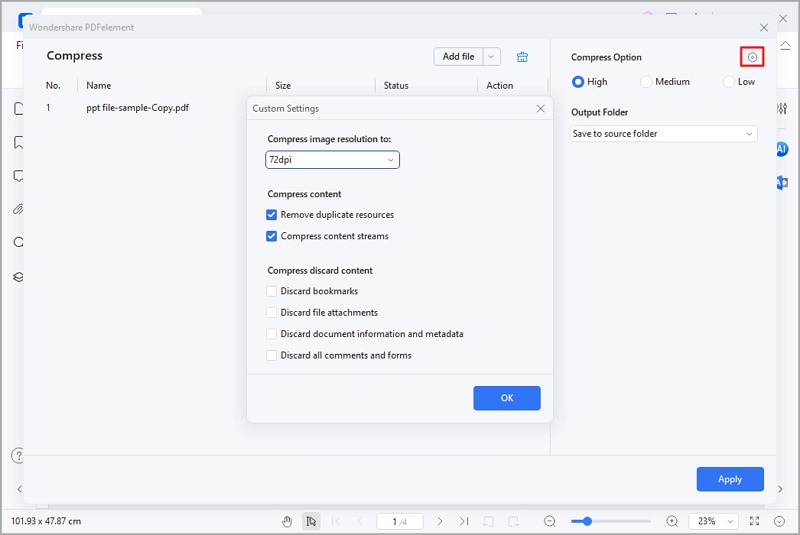The image size is (800, 535).
Task: Open the 23% zoom level dropdown
Action: 713,521
